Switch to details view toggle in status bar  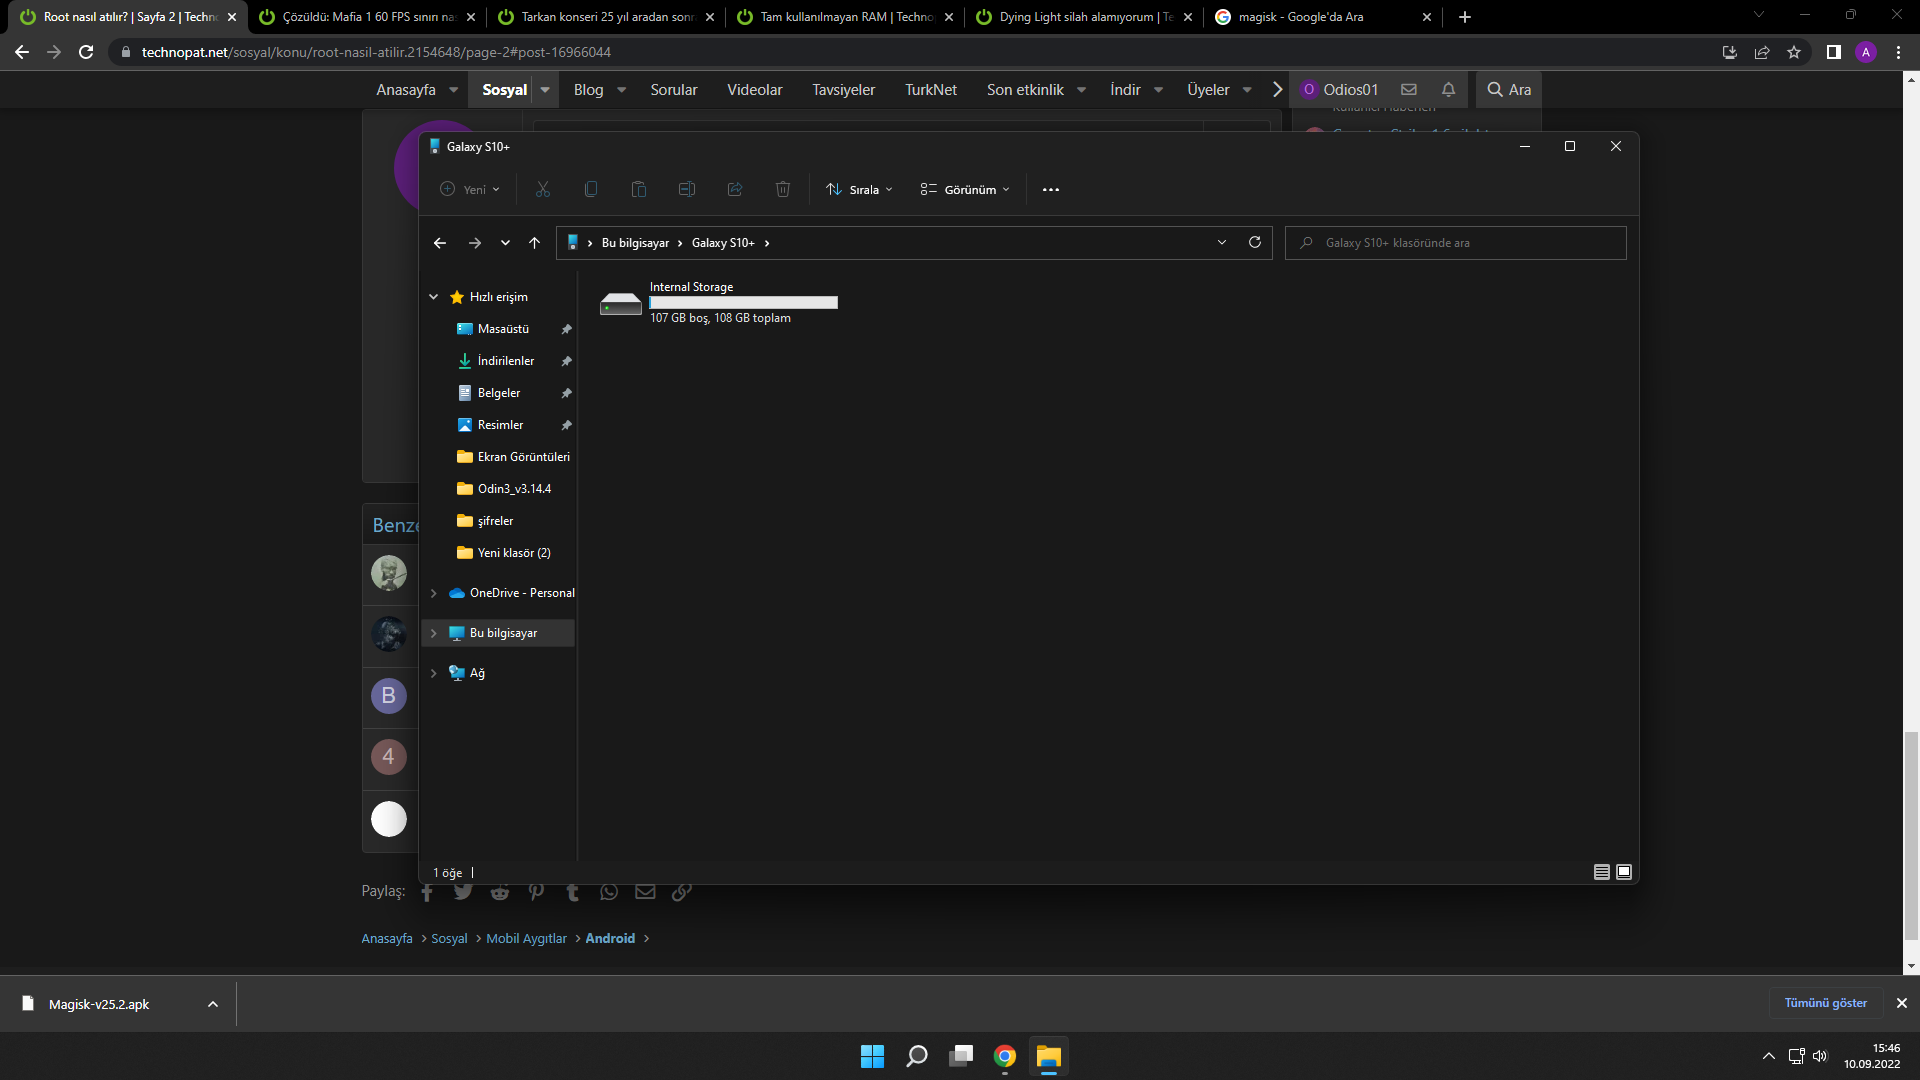point(1601,872)
